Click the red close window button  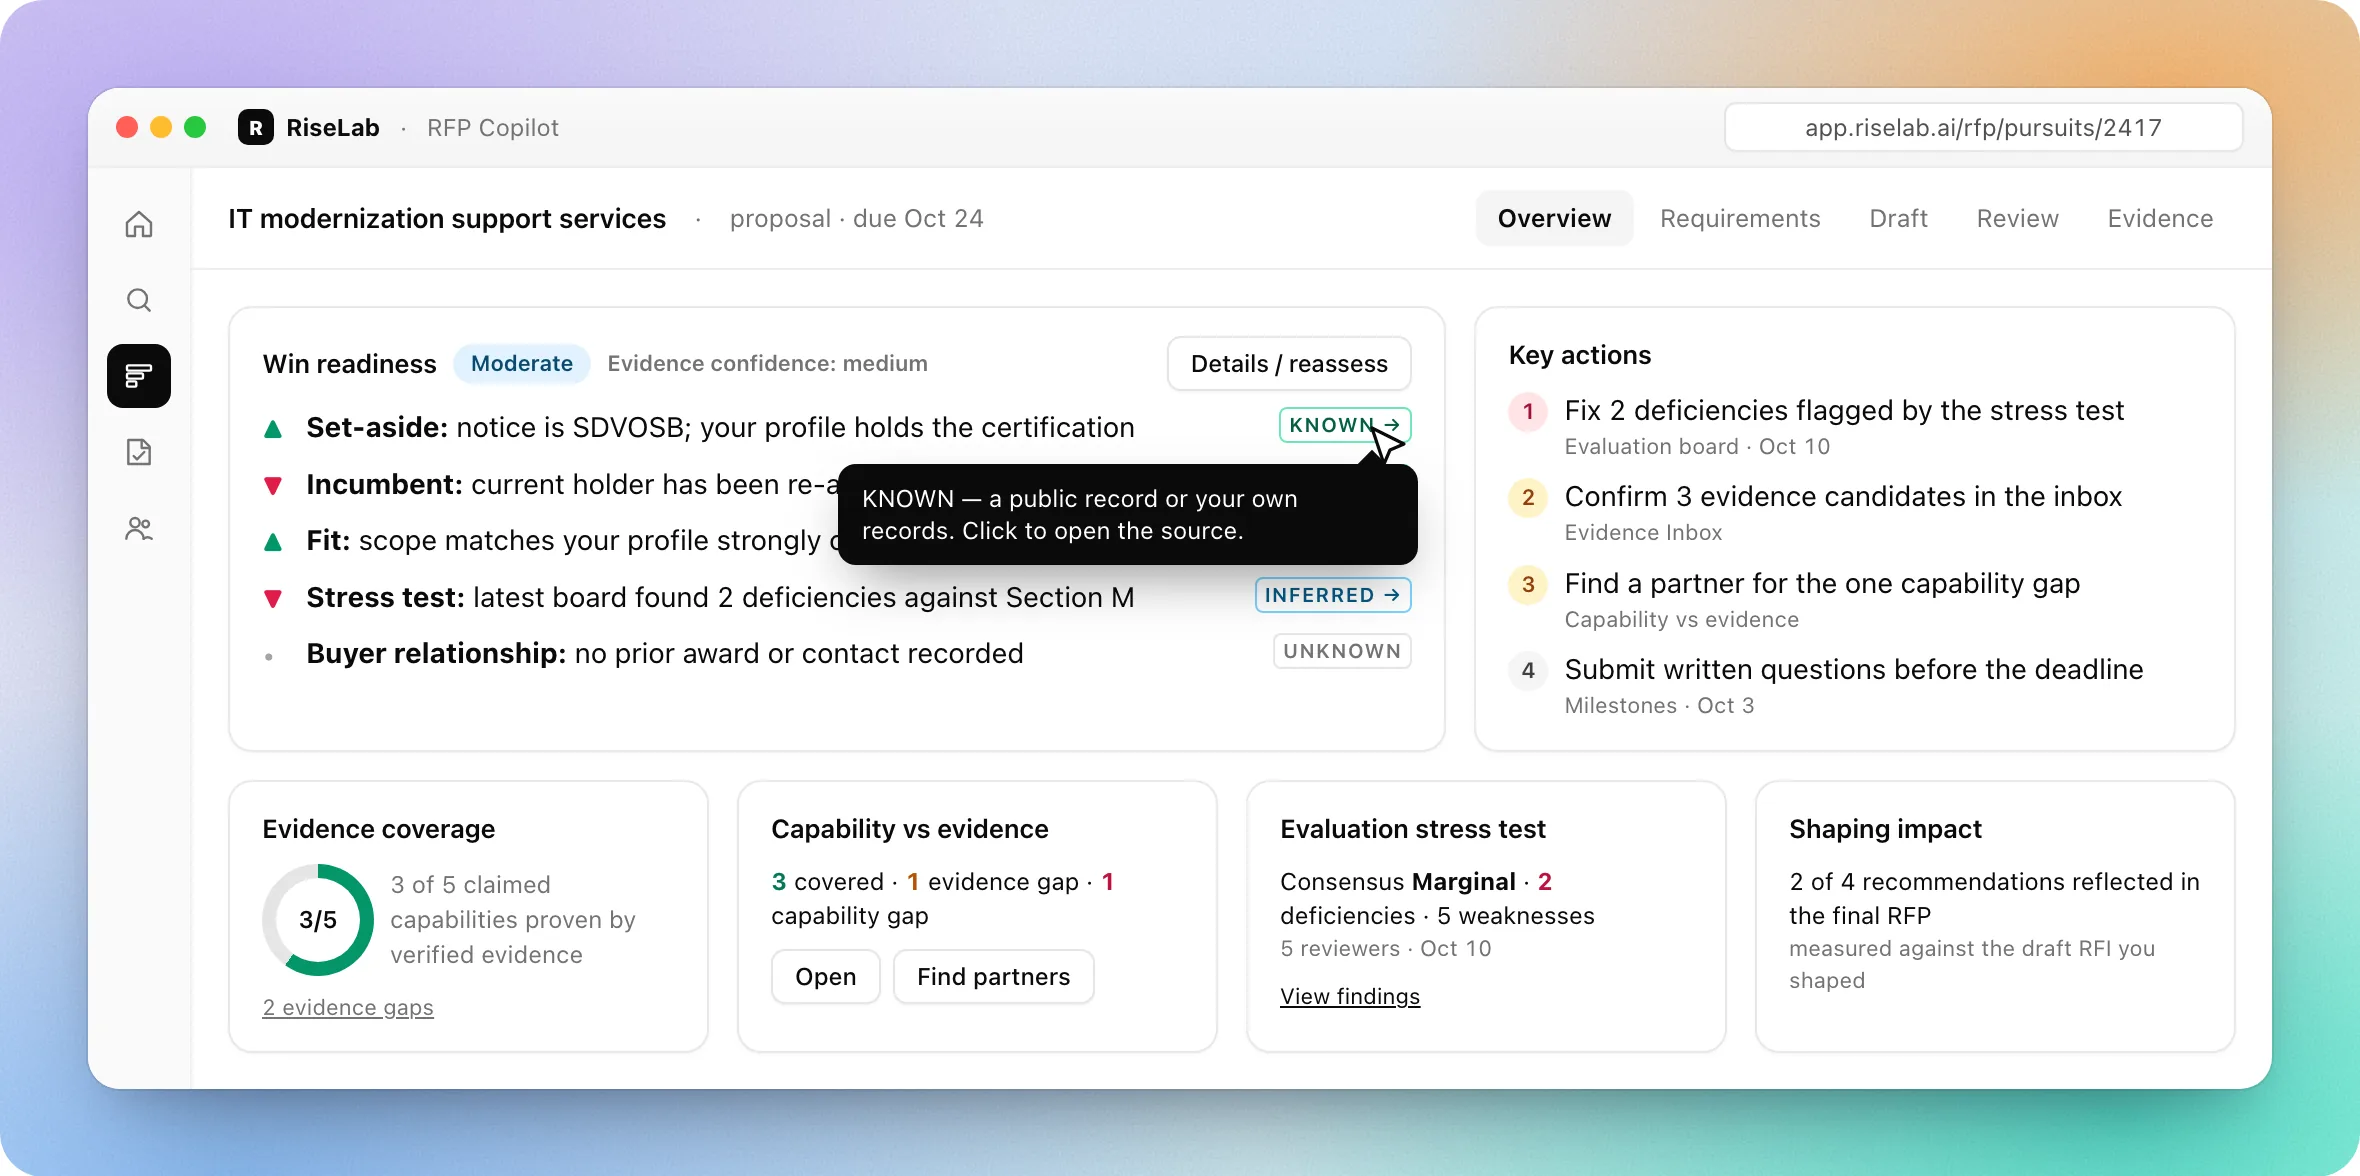coord(127,127)
